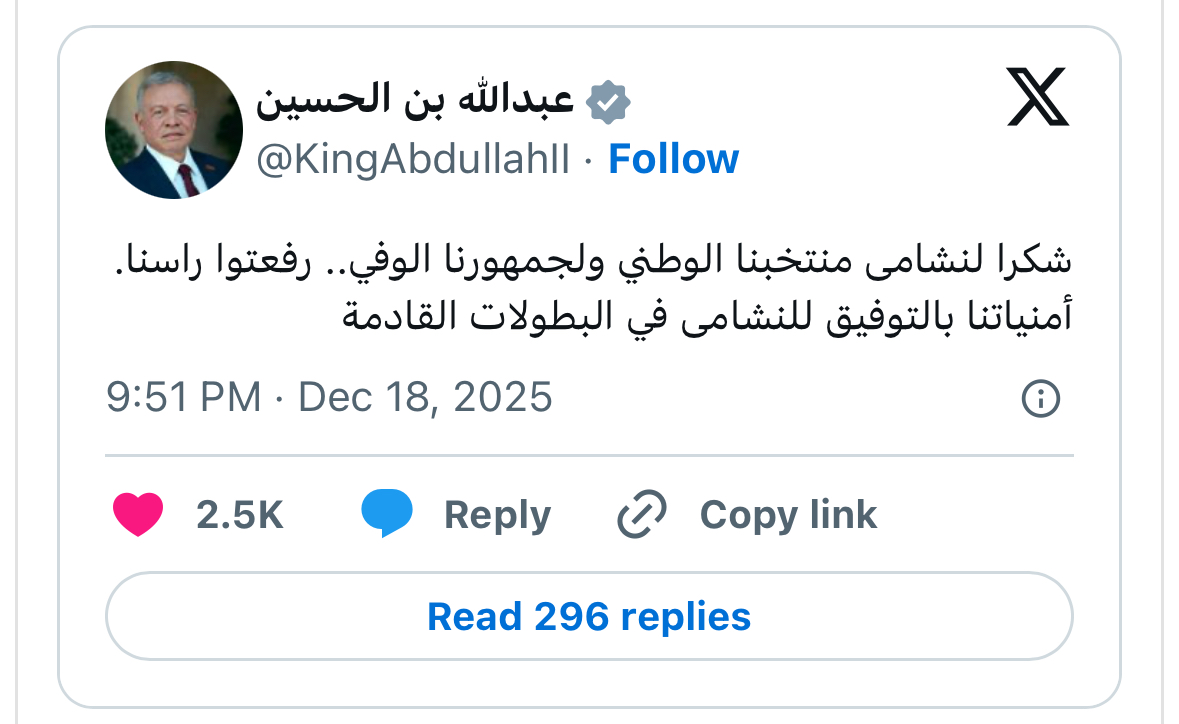Click the number 296 in the replies button
The width and height of the screenshot is (1179, 724).
(571, 616)
